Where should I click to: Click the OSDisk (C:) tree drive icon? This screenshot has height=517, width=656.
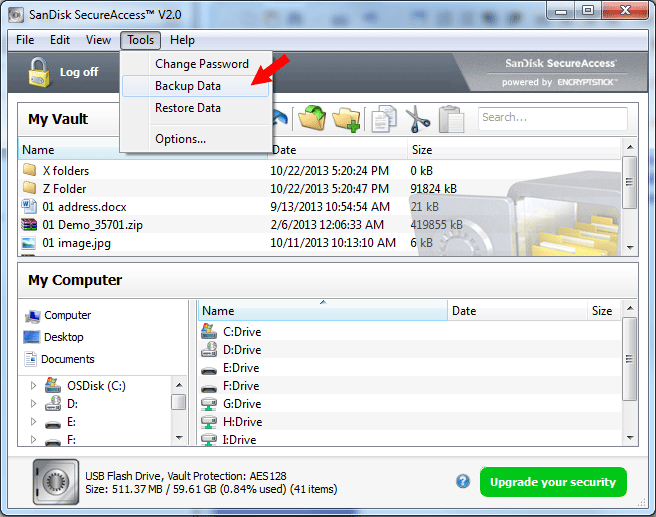pos(53,385)
